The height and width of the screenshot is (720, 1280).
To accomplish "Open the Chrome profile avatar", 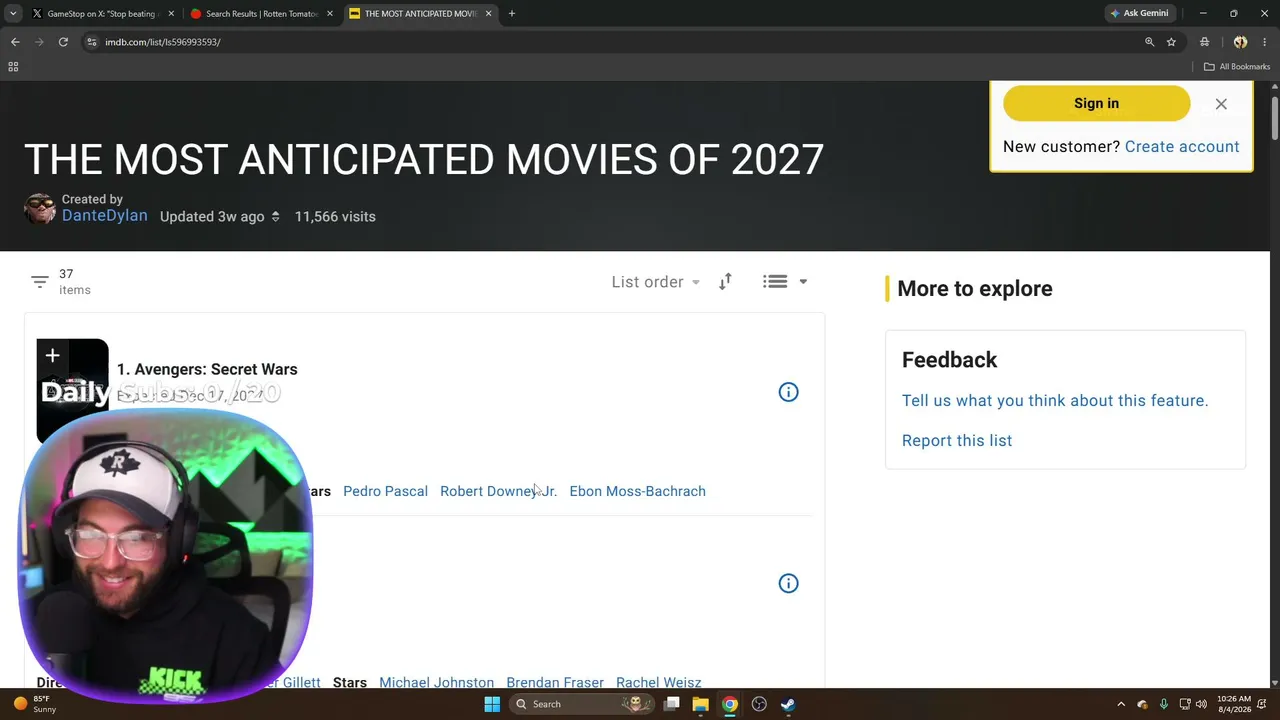I will click(1240, 42).
